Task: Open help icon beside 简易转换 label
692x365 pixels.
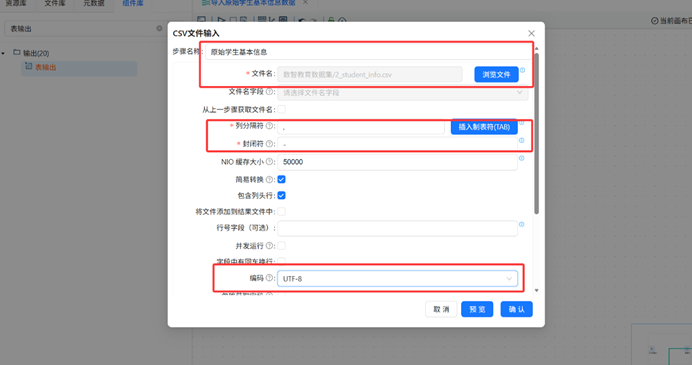Action: coord(269,180)
